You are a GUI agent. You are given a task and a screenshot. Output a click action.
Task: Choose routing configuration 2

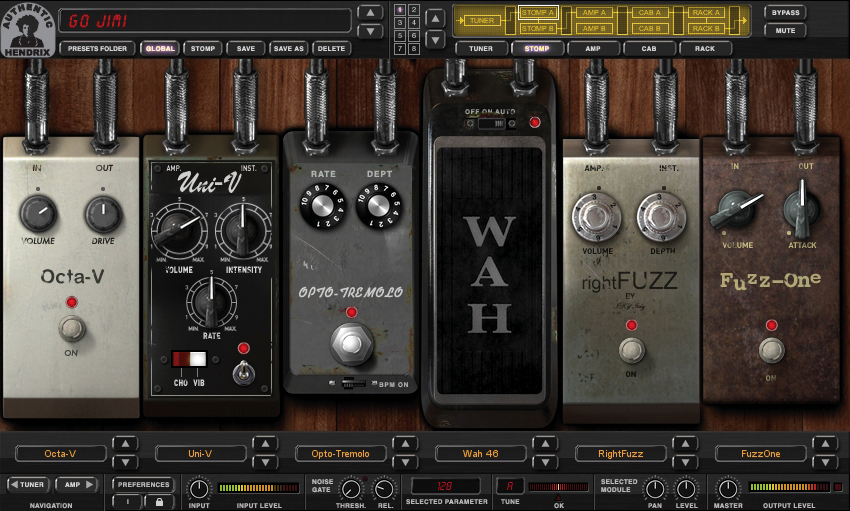(x=414, y=10)
